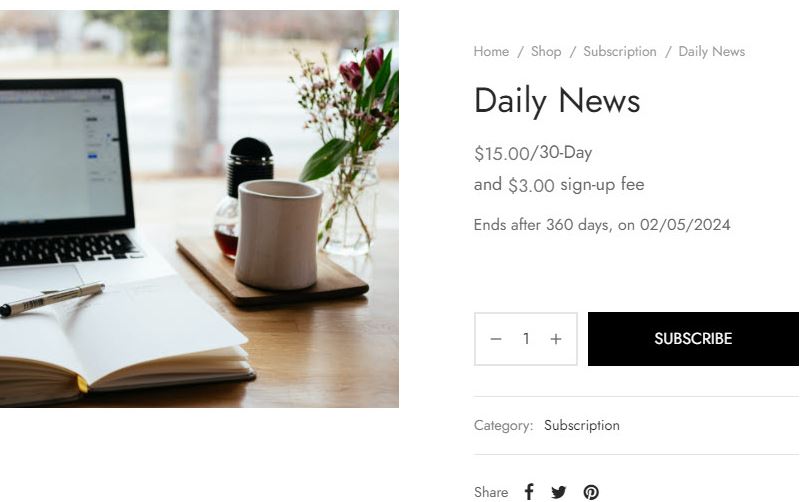Subscribe to Daily News
Screen dimensions: 807x502
click(x=693, y=339)
